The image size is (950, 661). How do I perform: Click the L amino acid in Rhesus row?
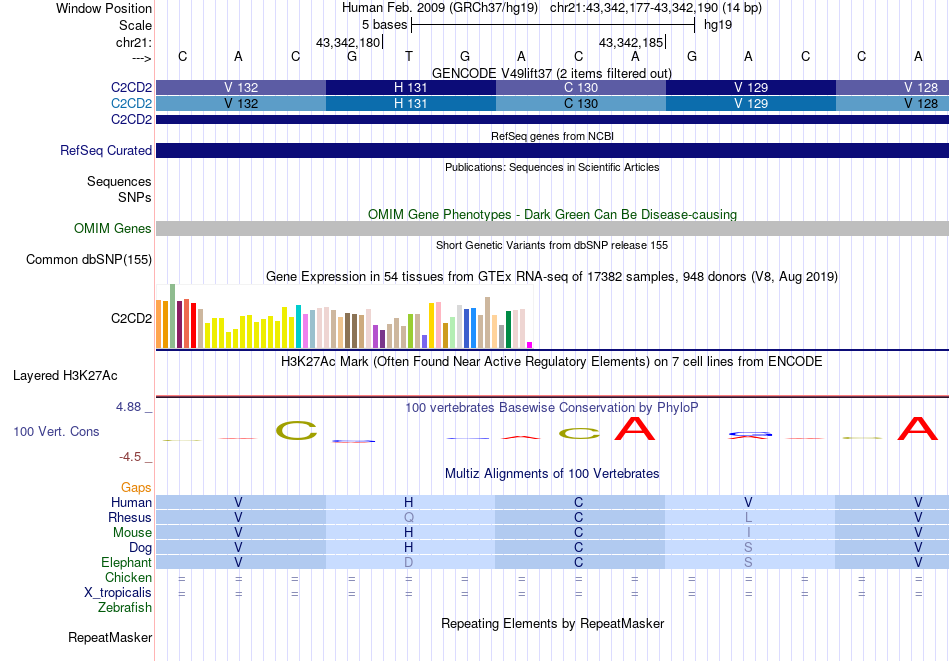(x=748, y=517)
